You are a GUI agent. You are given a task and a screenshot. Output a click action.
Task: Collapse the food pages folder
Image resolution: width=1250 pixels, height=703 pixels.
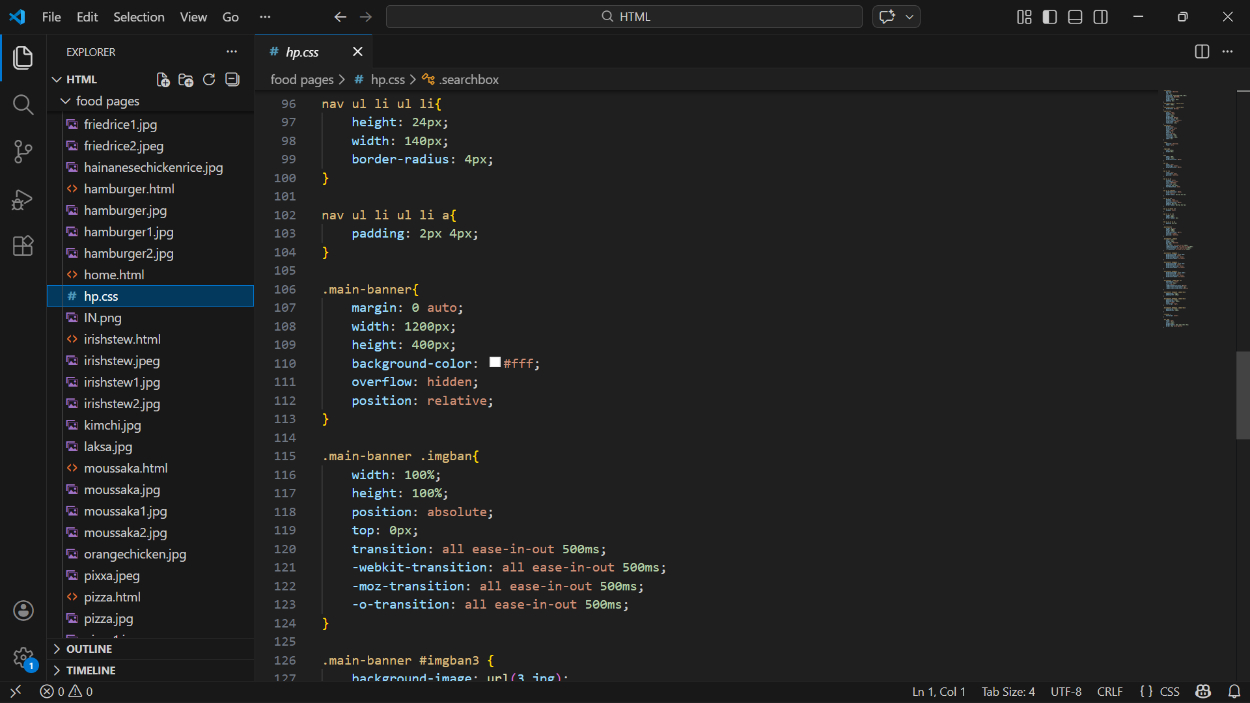coord(107,101)
